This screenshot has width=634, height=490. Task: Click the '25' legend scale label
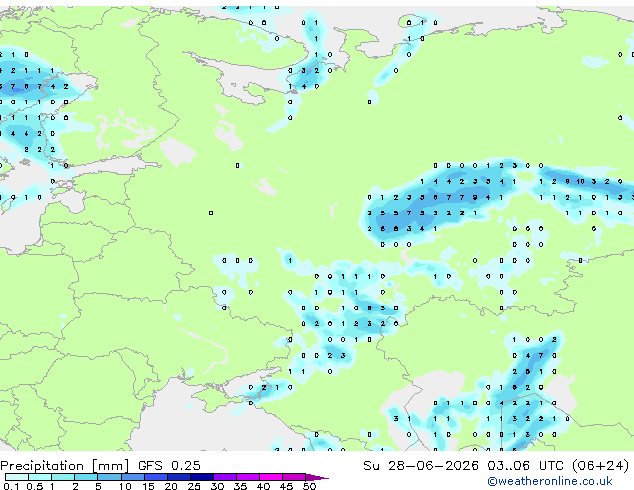pyautogui.click(x=194, y=486)
